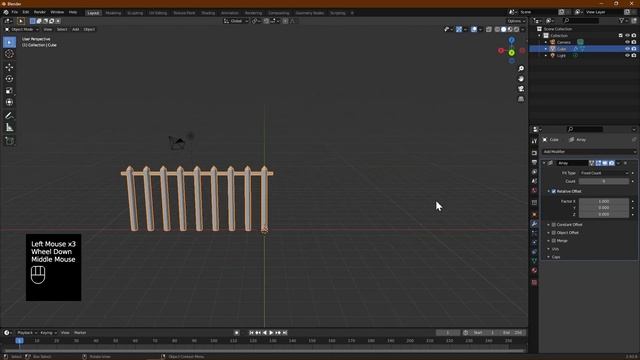Click red X axis on navigation gizmo
The height and width of the screenshot is (360, 640).
501,51
